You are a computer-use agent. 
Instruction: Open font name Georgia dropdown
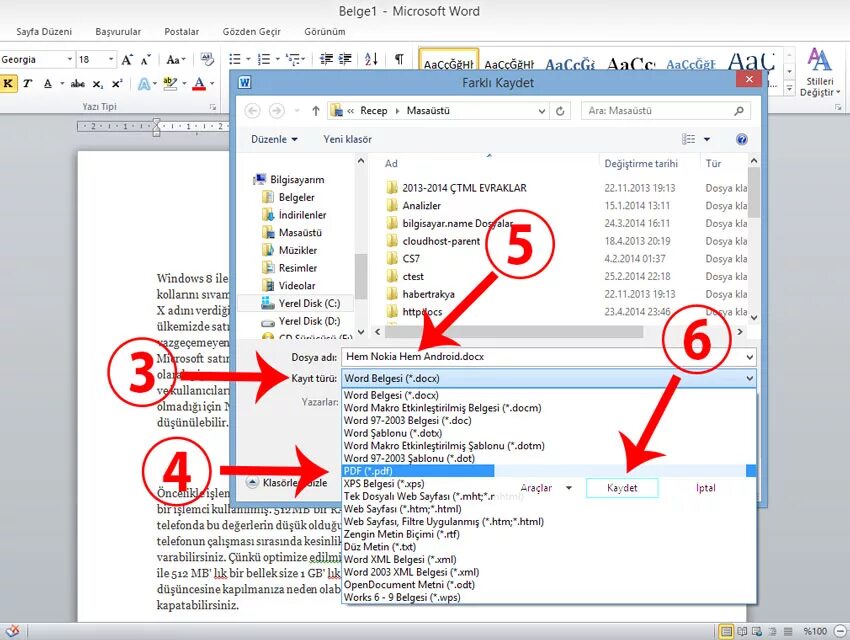point(69,59)
